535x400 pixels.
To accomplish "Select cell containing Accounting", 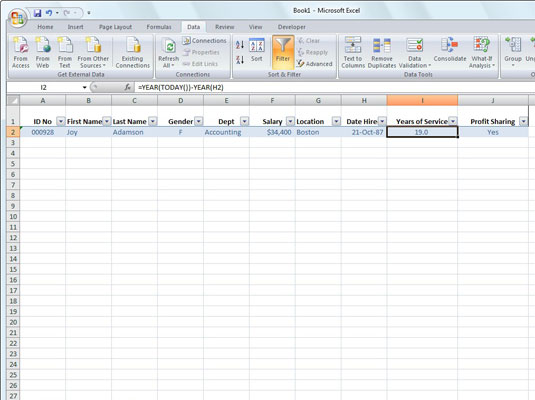I will click(x=226, y=132).
